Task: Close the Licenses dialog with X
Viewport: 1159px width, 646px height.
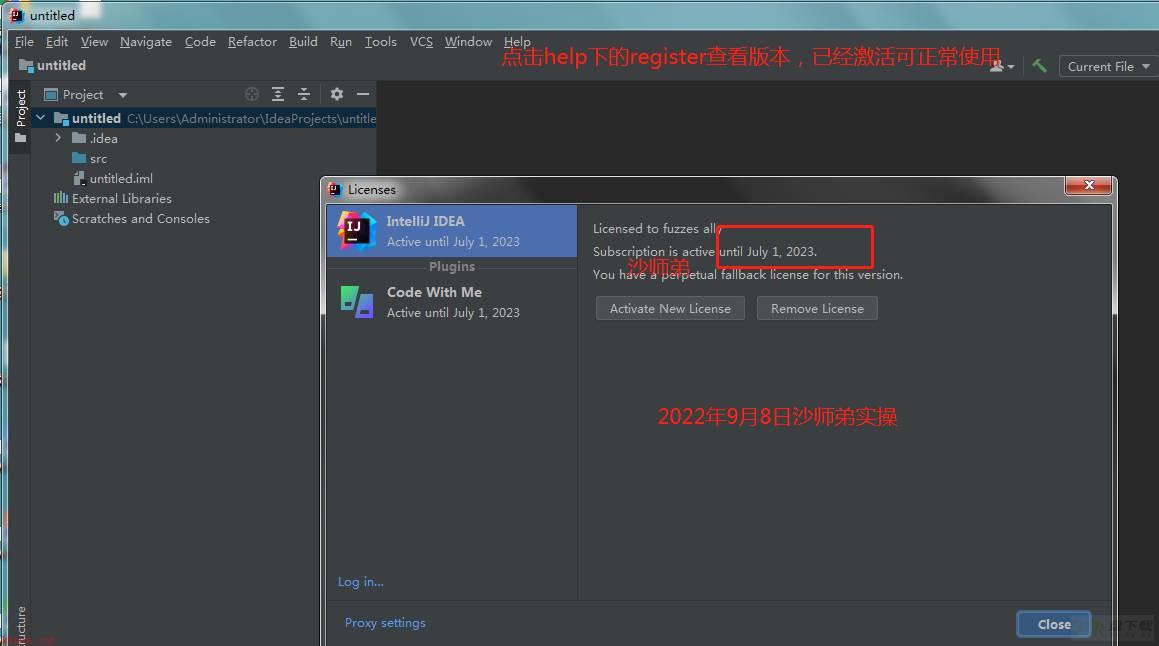Action: tap(1088, 185)
